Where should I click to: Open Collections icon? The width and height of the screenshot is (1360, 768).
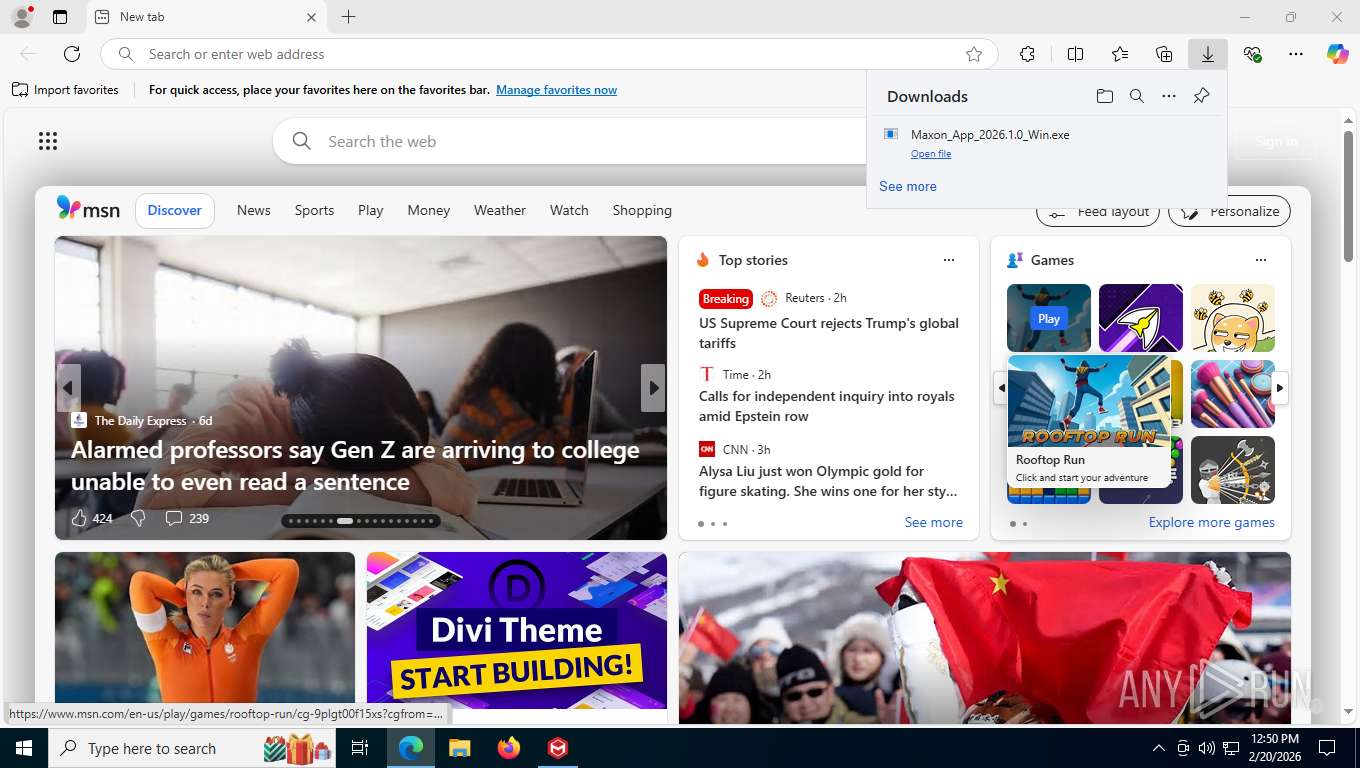[x=1164, y=54]
